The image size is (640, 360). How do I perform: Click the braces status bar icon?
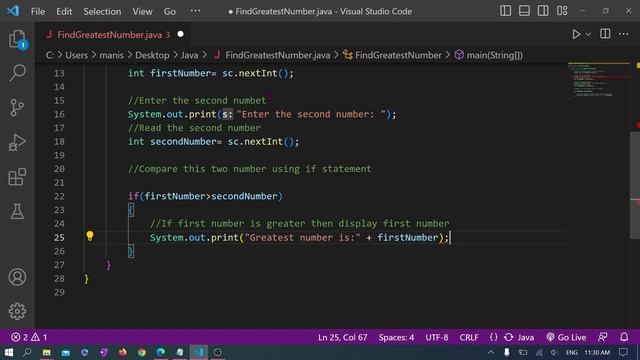point(493,338)
